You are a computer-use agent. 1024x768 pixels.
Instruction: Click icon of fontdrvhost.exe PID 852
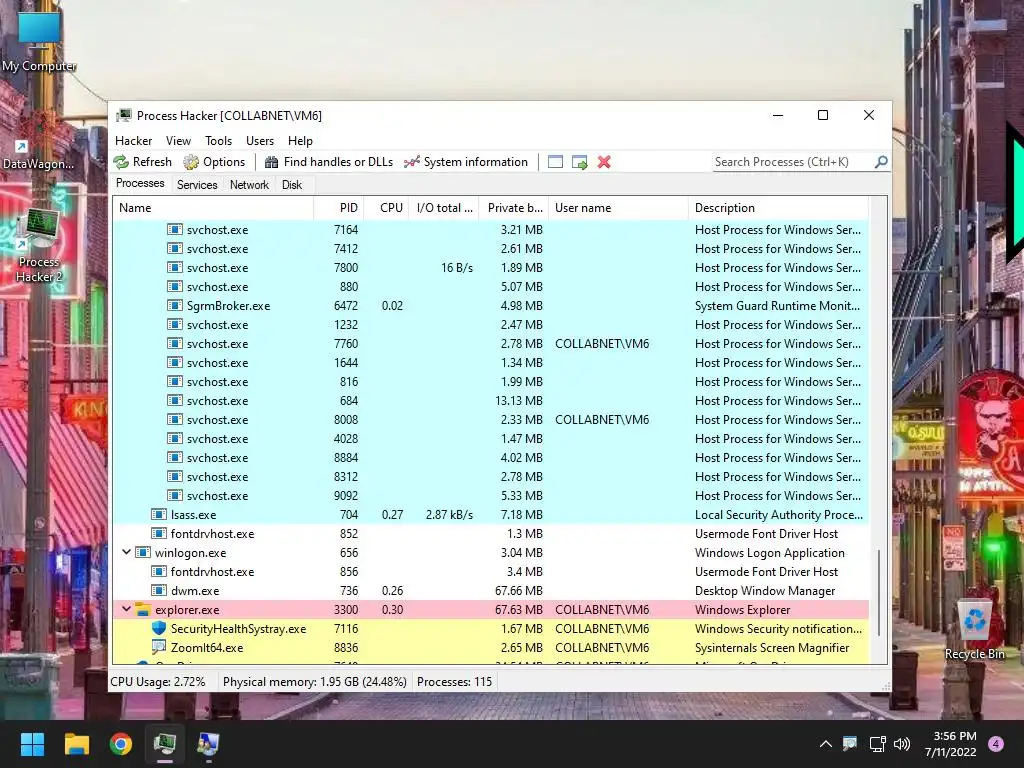pyautogui.click(x=159, y=534)
